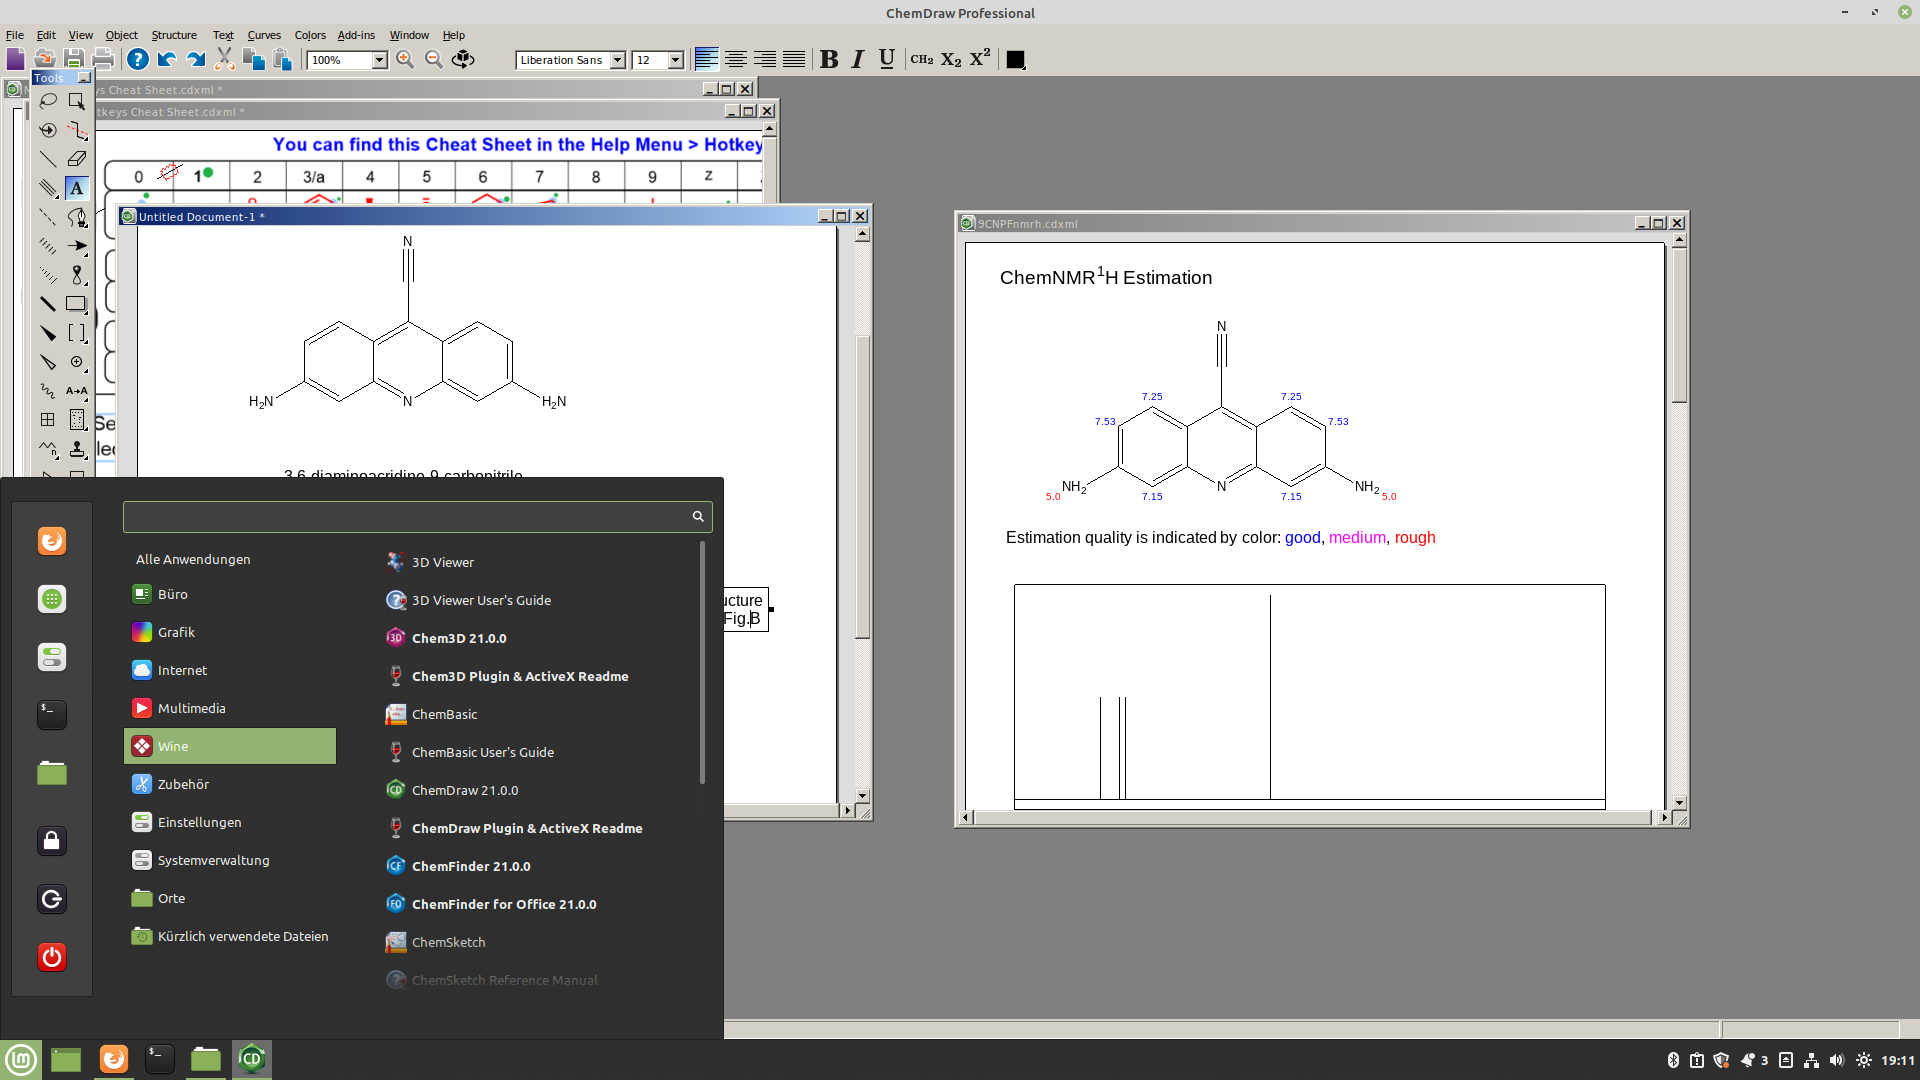
Task: Click the Undo arrow in toolbar
Action: coord(167,59)
